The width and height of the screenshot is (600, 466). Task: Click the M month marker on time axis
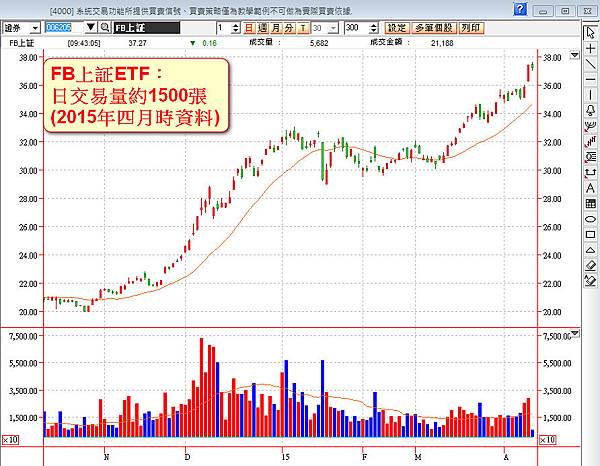417,457
